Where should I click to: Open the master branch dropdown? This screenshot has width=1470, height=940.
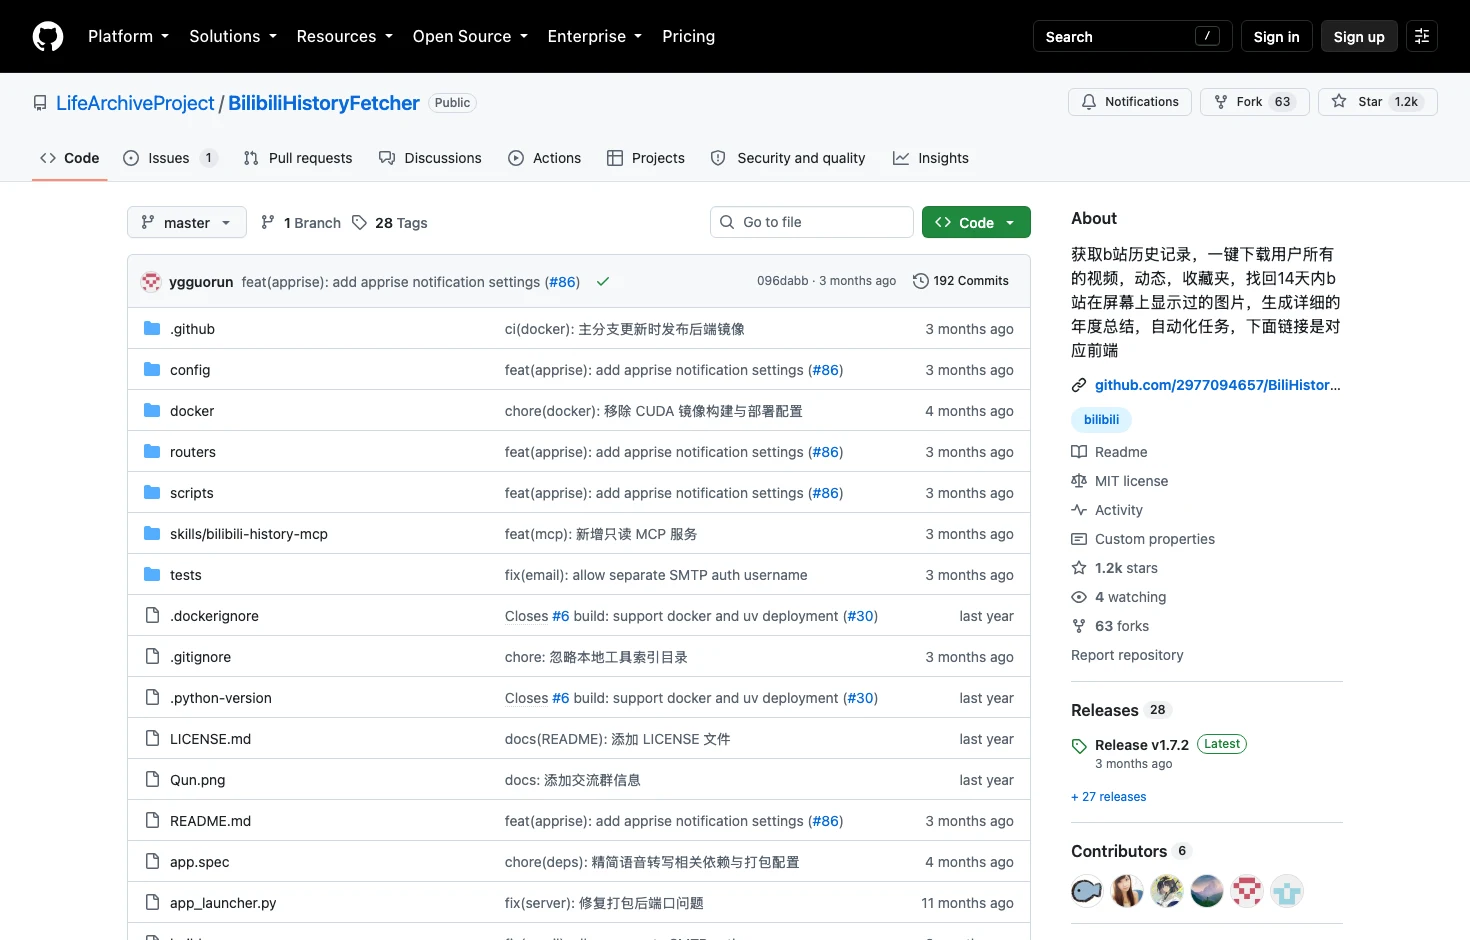click(187, 222)
